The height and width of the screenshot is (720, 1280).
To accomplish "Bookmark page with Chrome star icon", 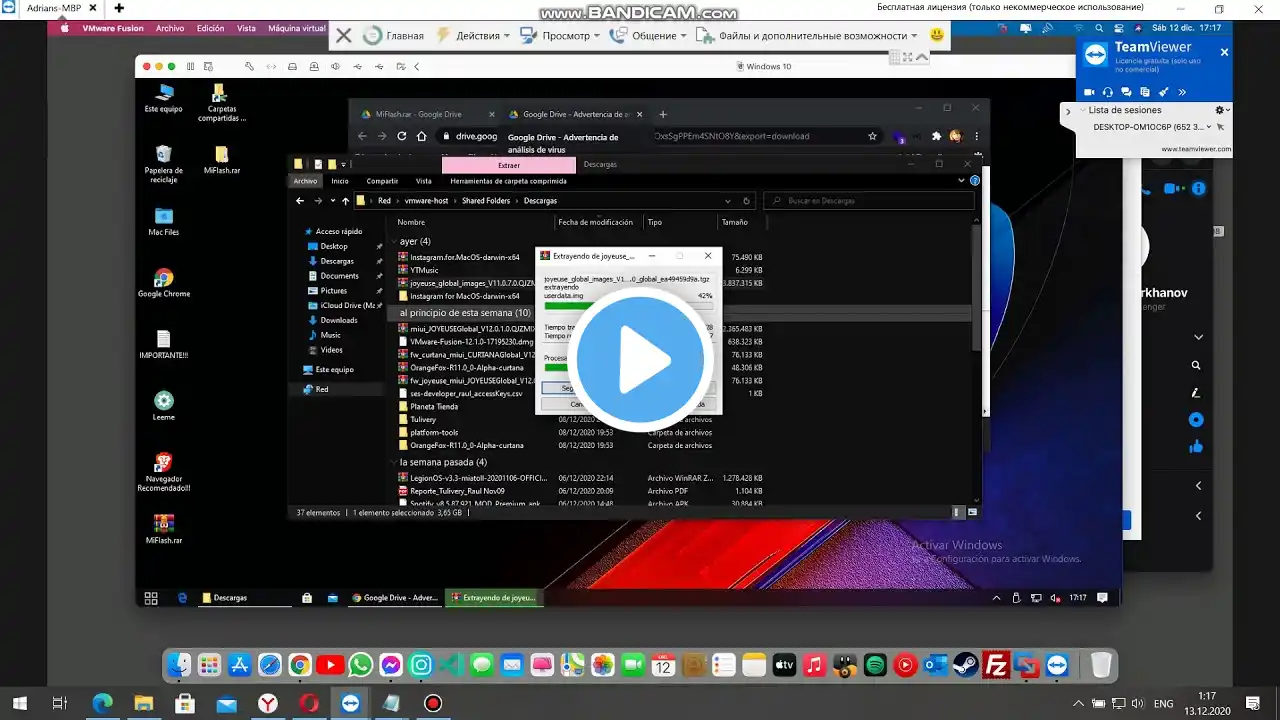I will [872, 136].
